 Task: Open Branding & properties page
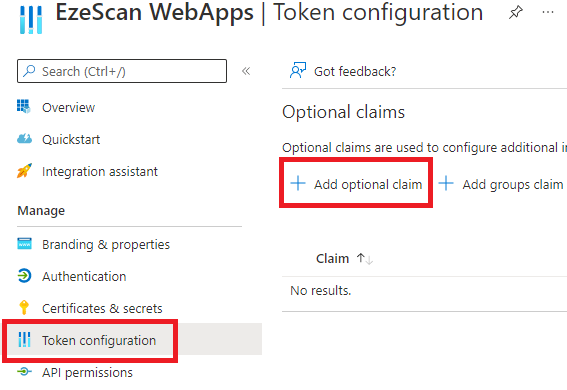[106, 244]
